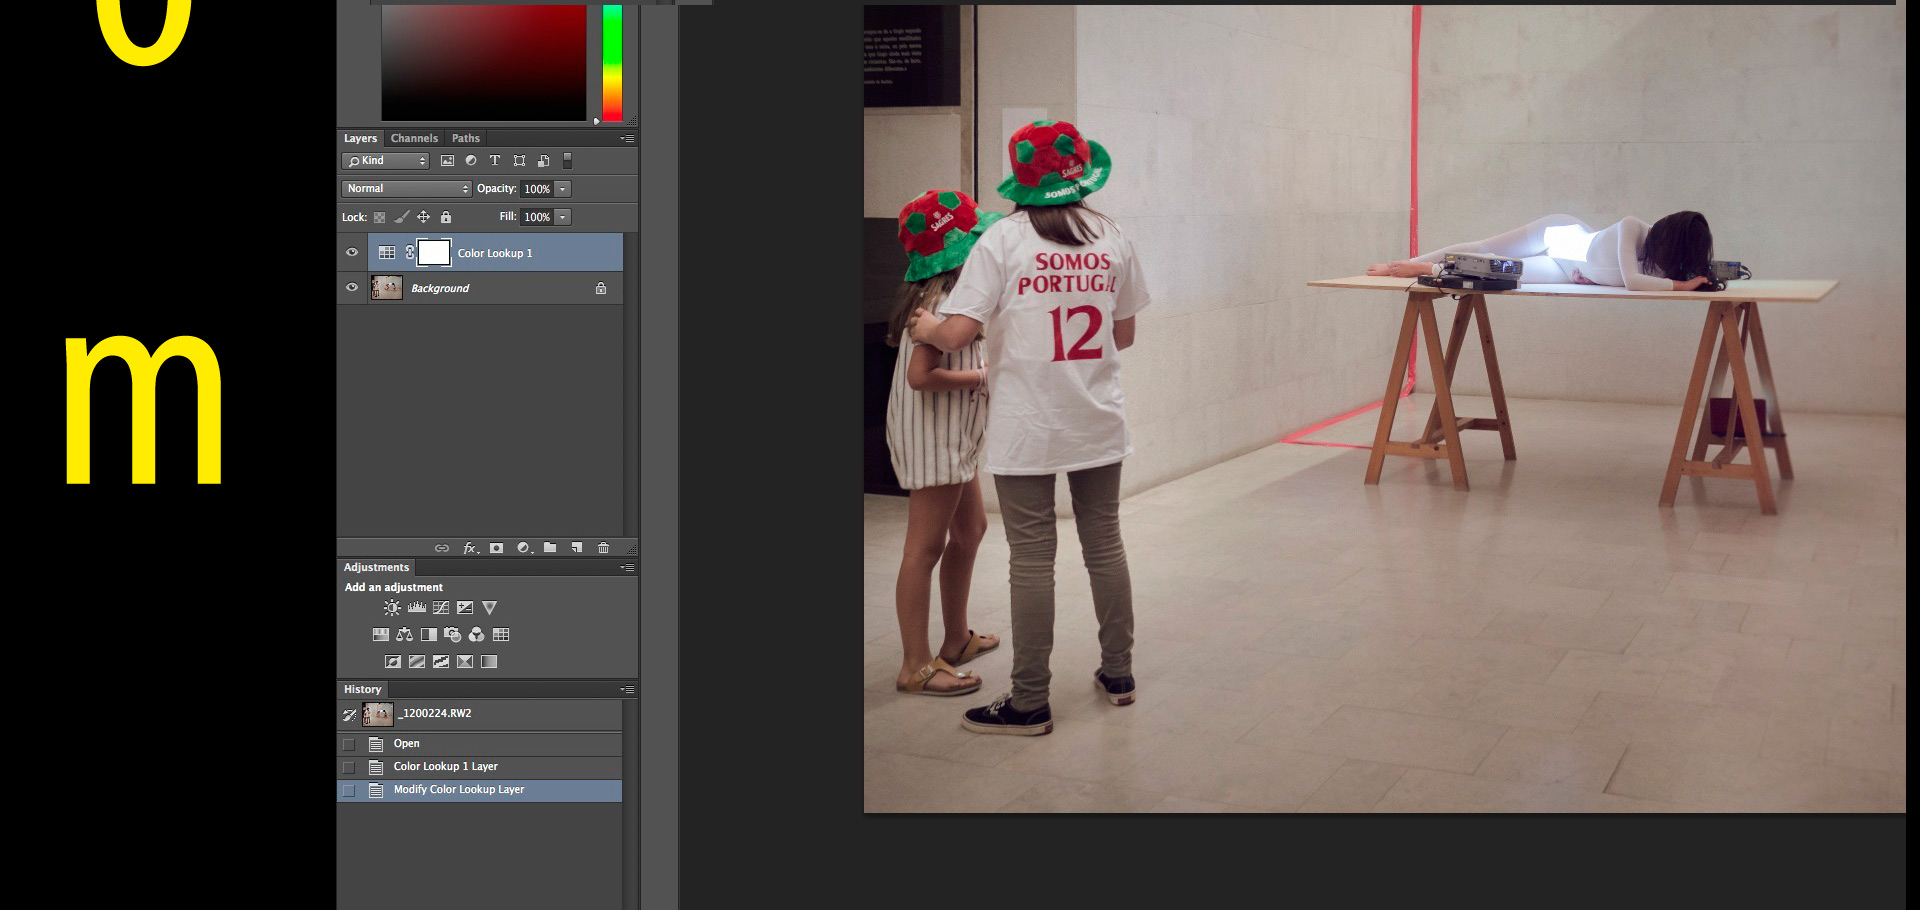The image size is (1920, 910).
Task: Add a Threshold adjustment
Action: click(441, 662)
